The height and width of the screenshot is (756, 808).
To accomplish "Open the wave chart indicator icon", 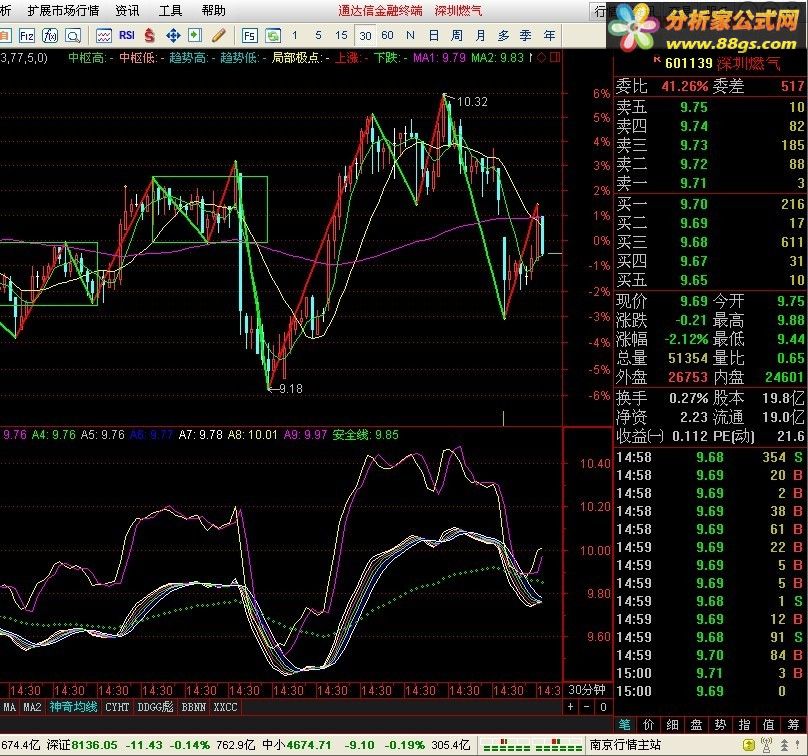I will (104, 36).
